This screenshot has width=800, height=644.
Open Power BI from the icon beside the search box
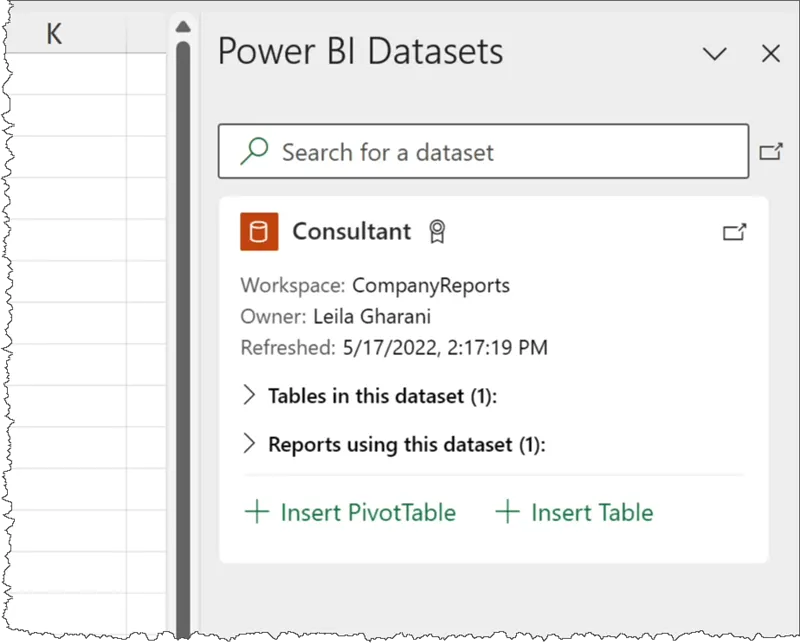pyautogui.click(x=770, y=152)
